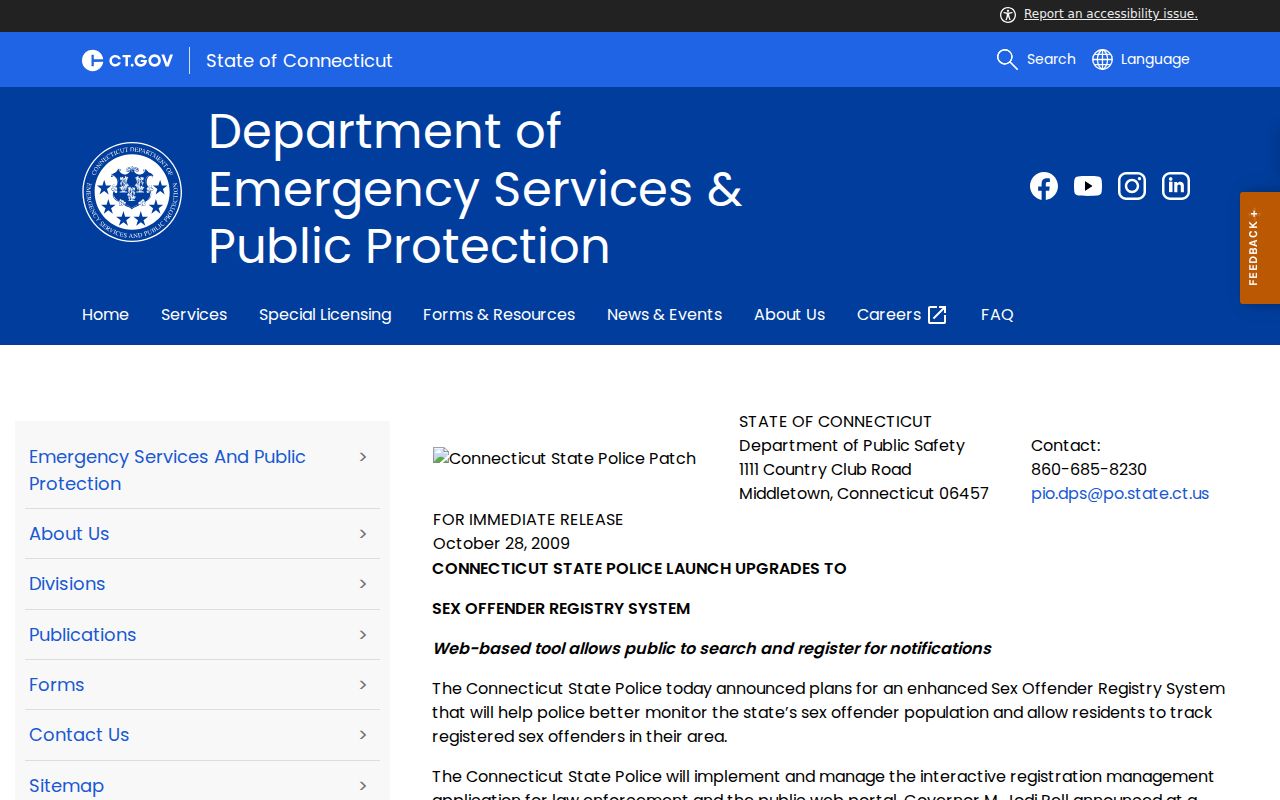
Task: Click the Connecticut State Police Patch image
Action: tap(564, 458)
